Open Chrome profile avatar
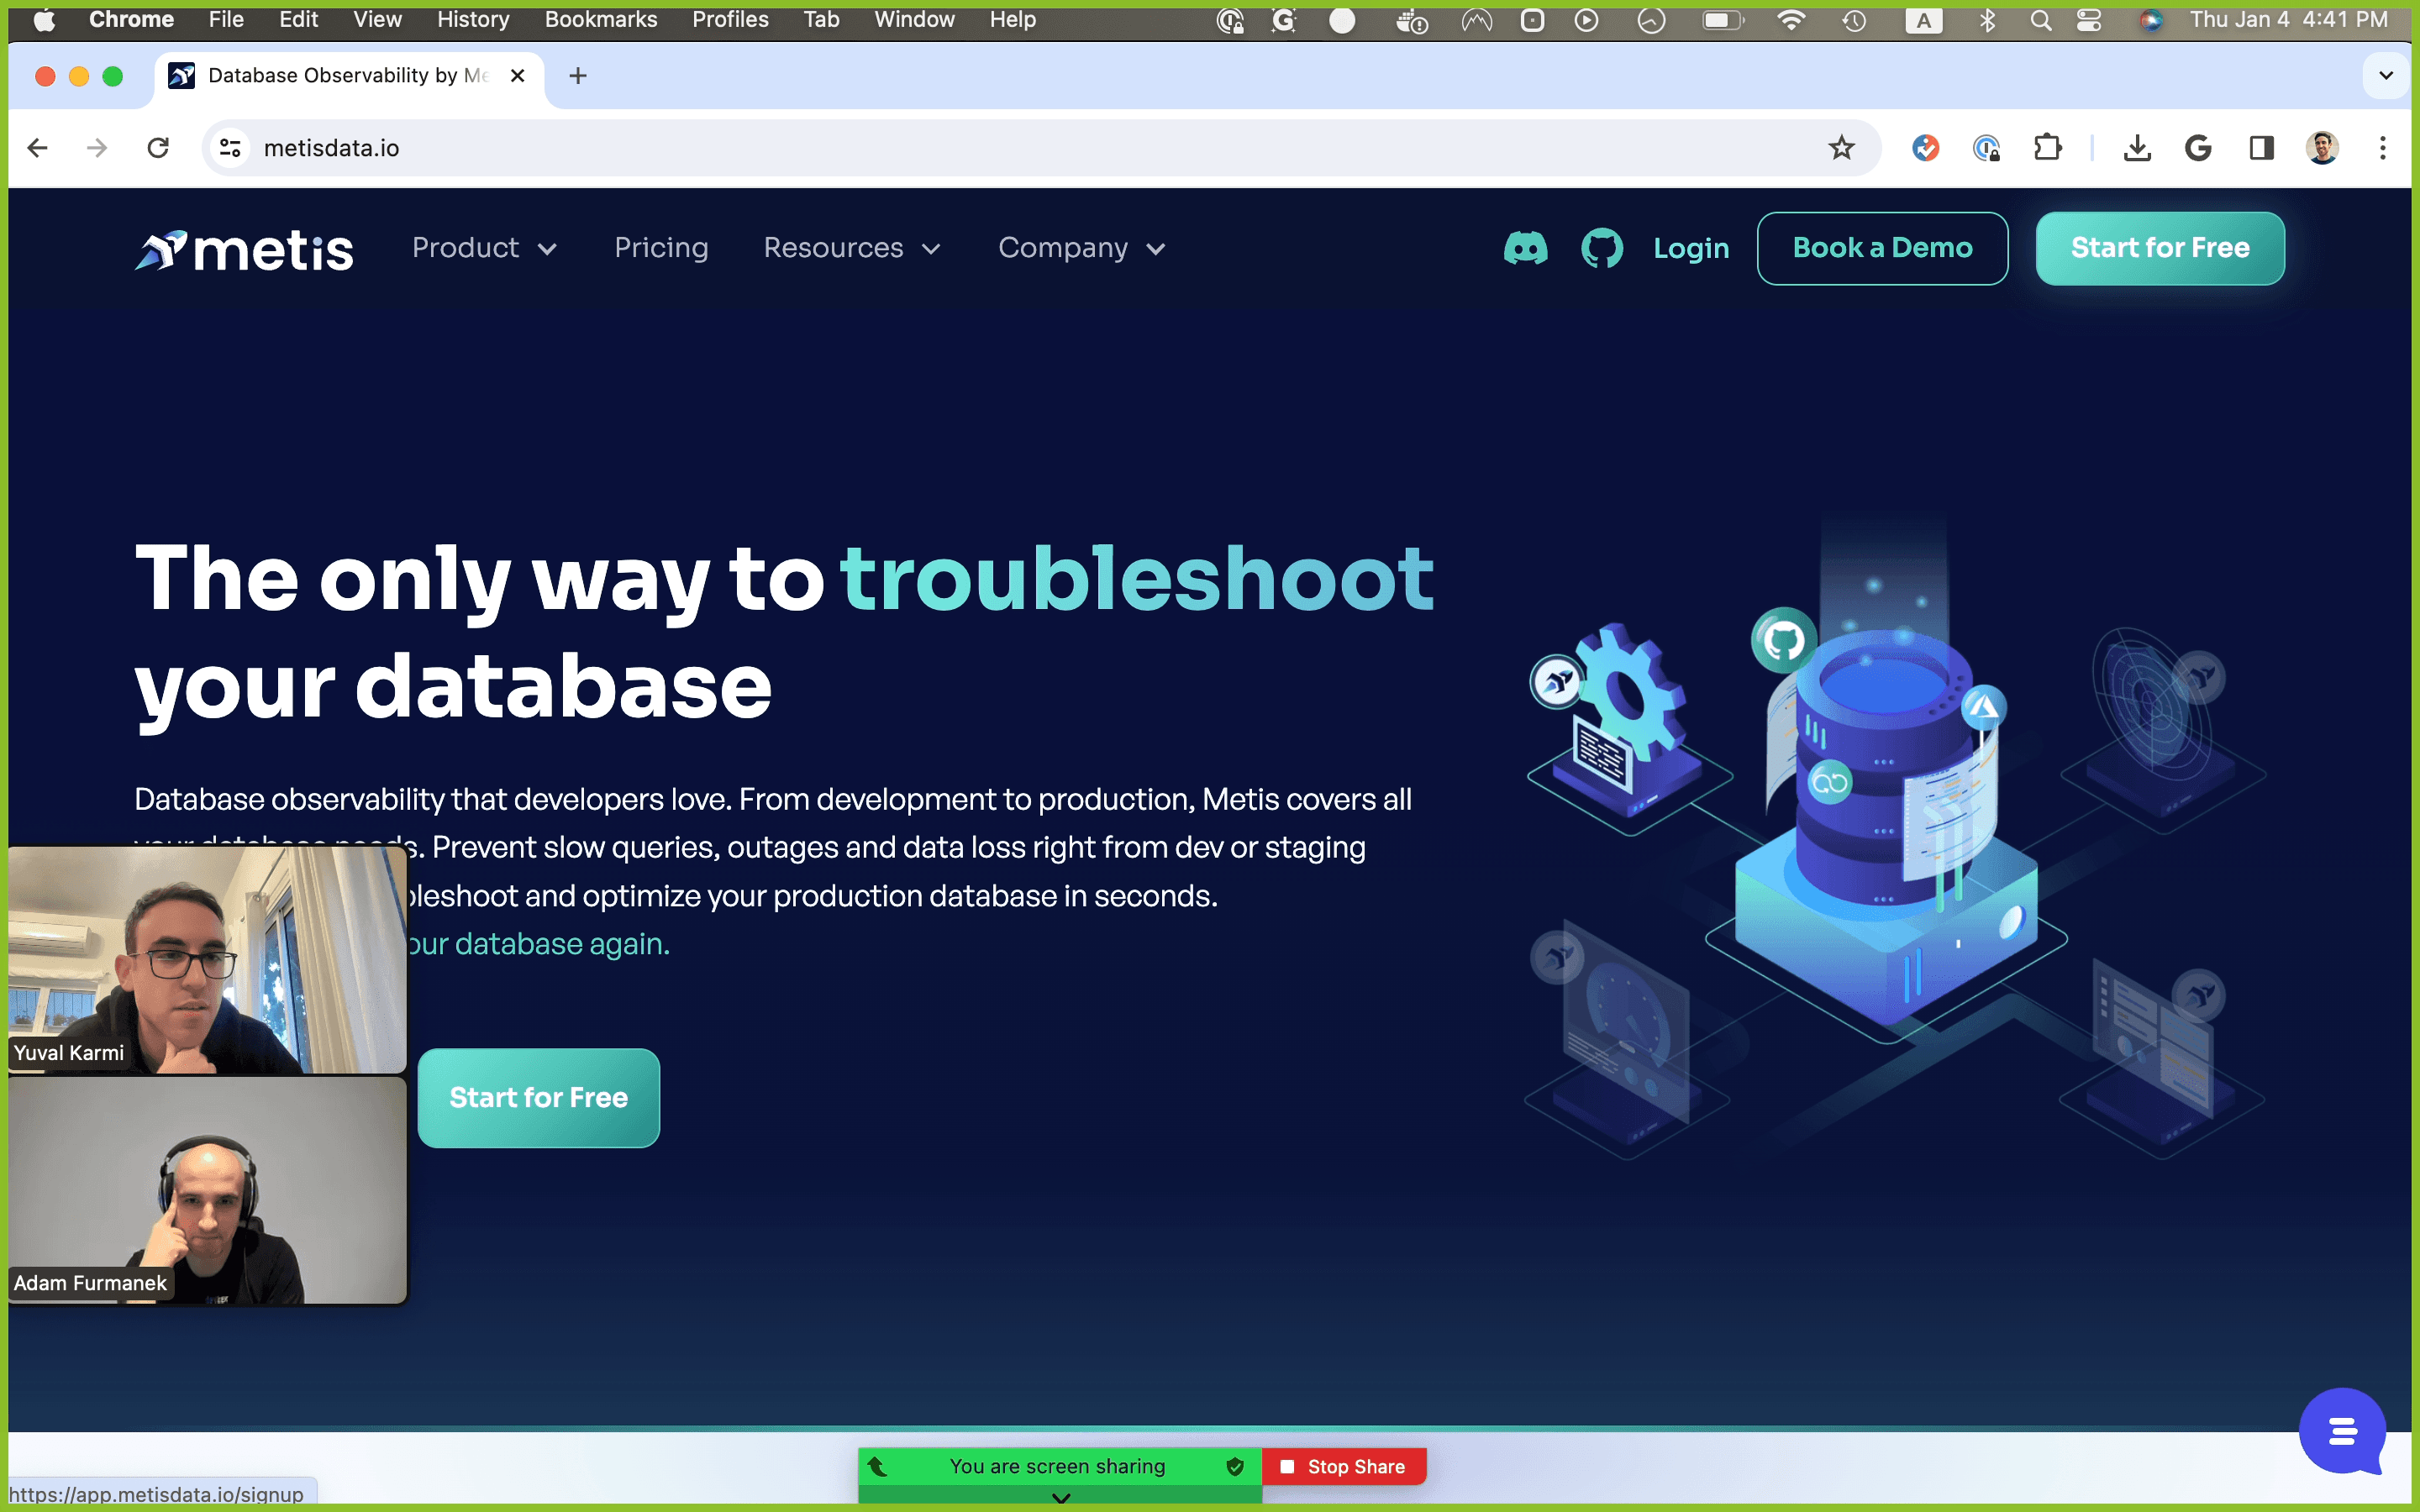Image resolution: width=2420 pixels, height=1512 pixels. 2322,148
